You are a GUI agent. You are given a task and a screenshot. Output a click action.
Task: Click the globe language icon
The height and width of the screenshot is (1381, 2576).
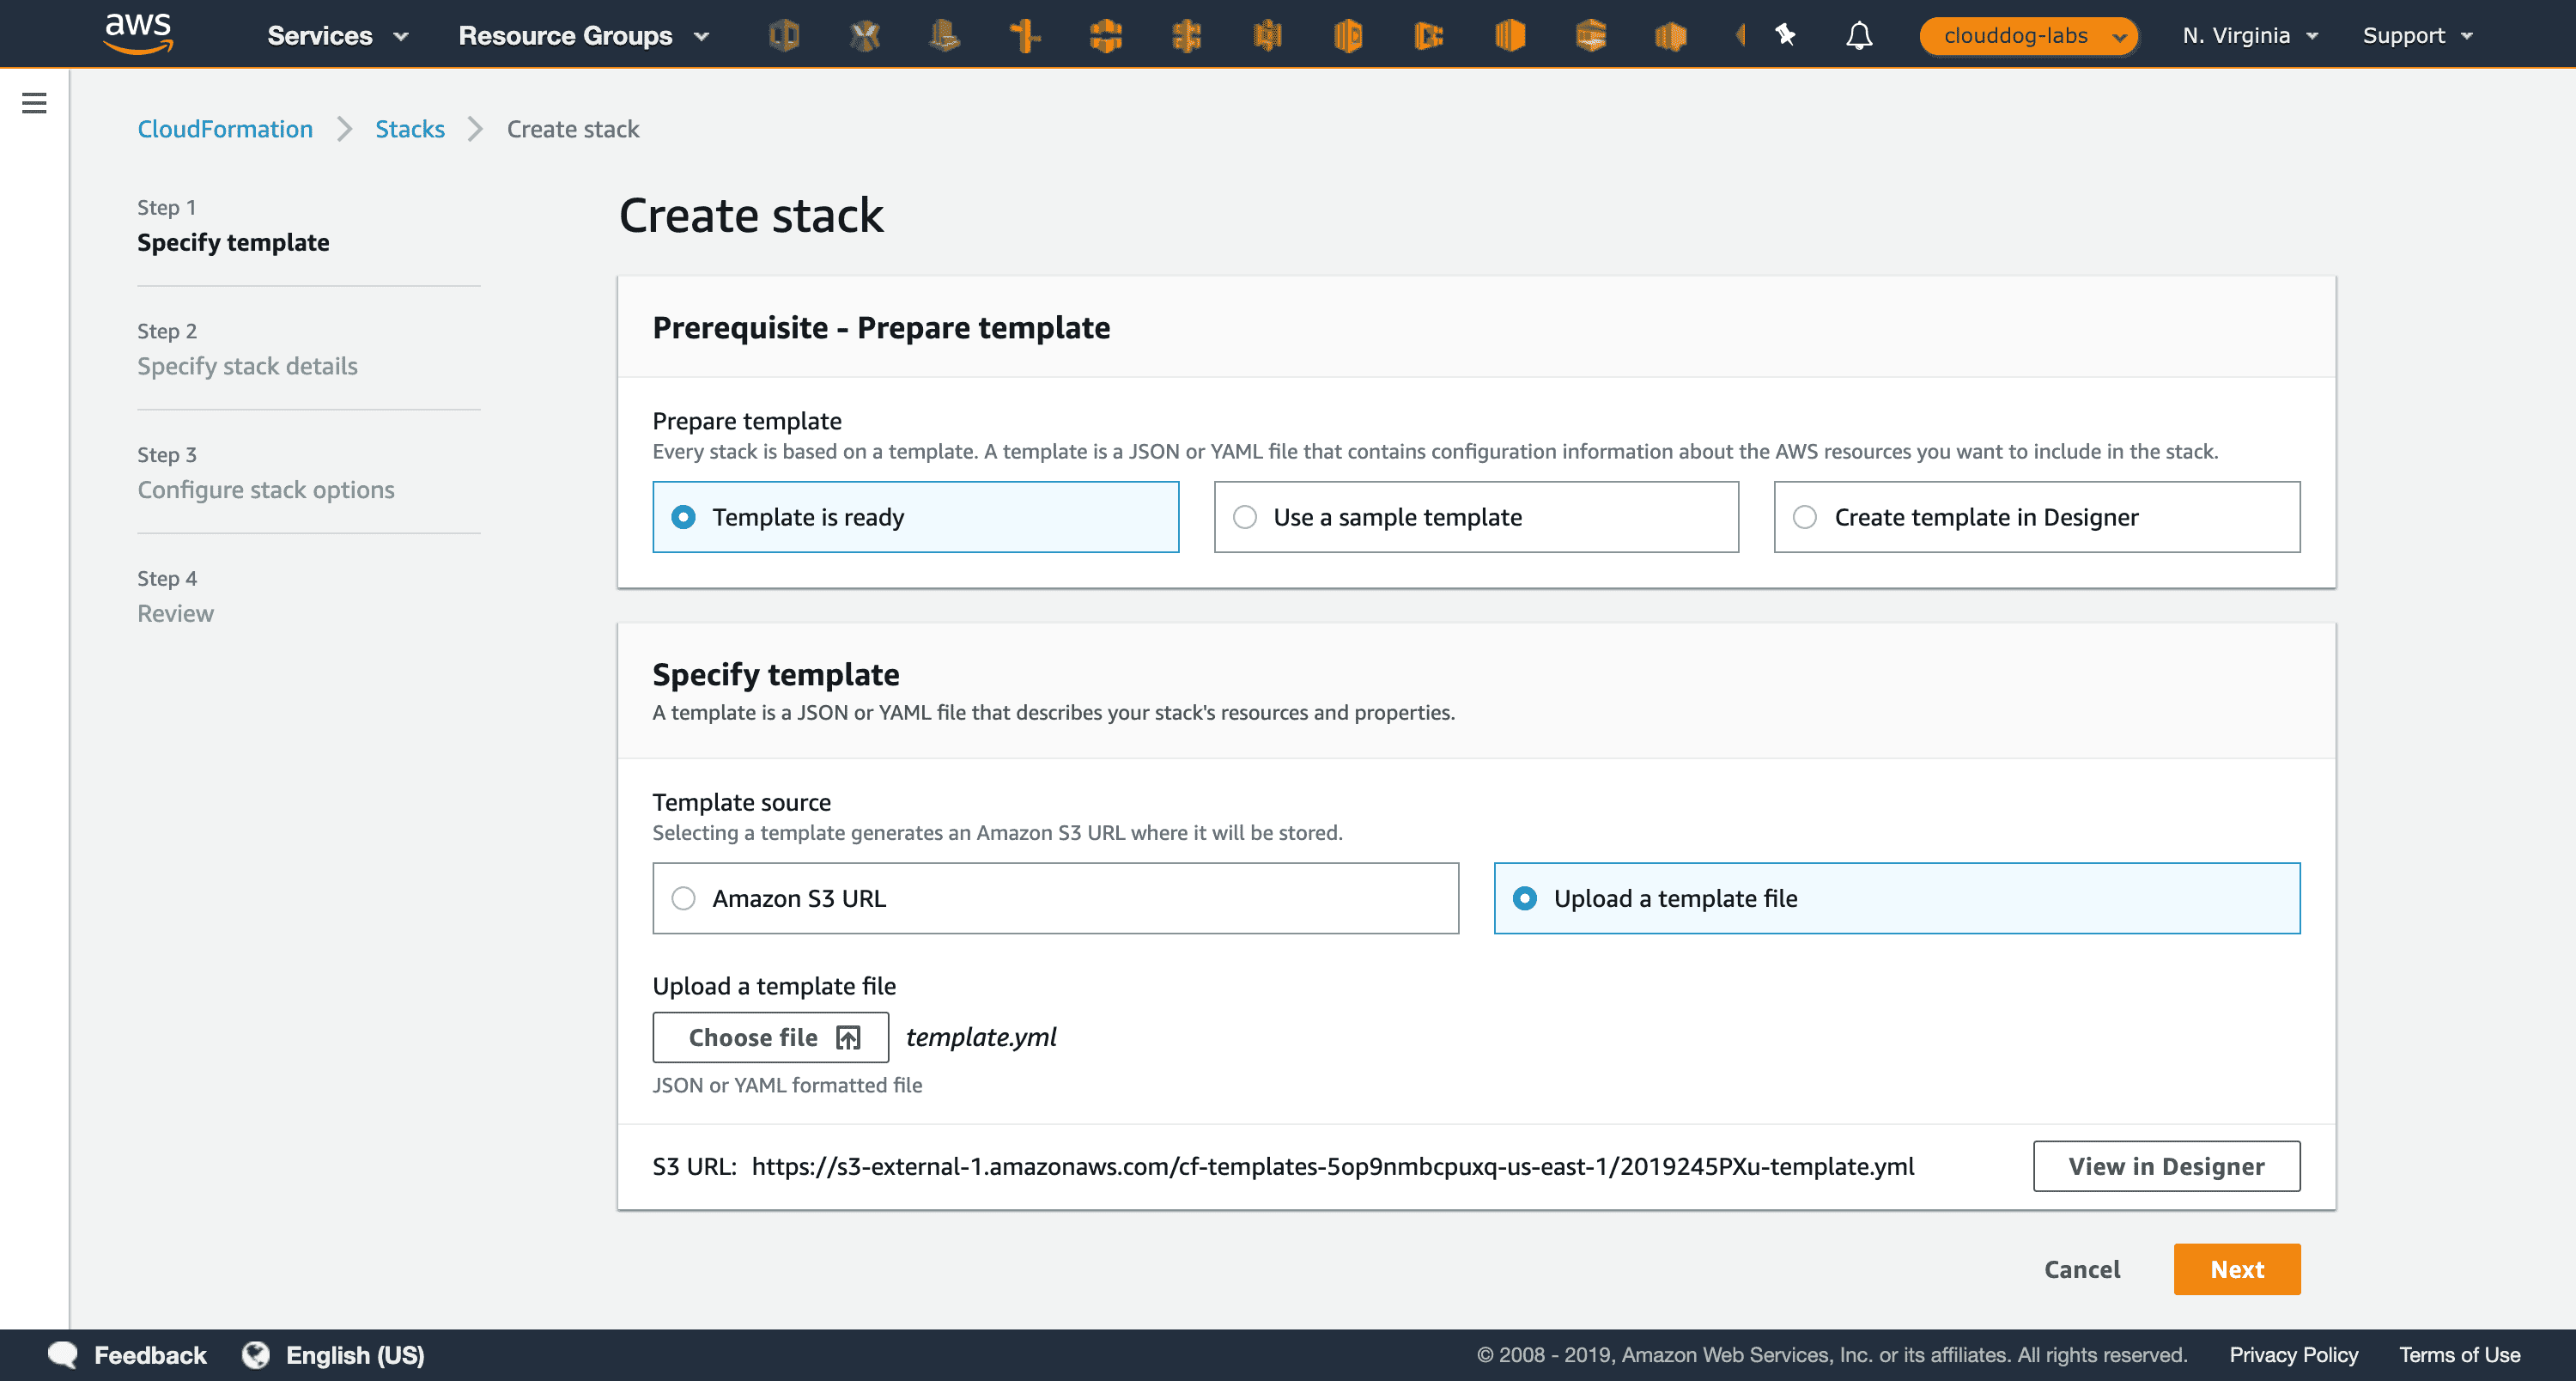point(256,1354)
